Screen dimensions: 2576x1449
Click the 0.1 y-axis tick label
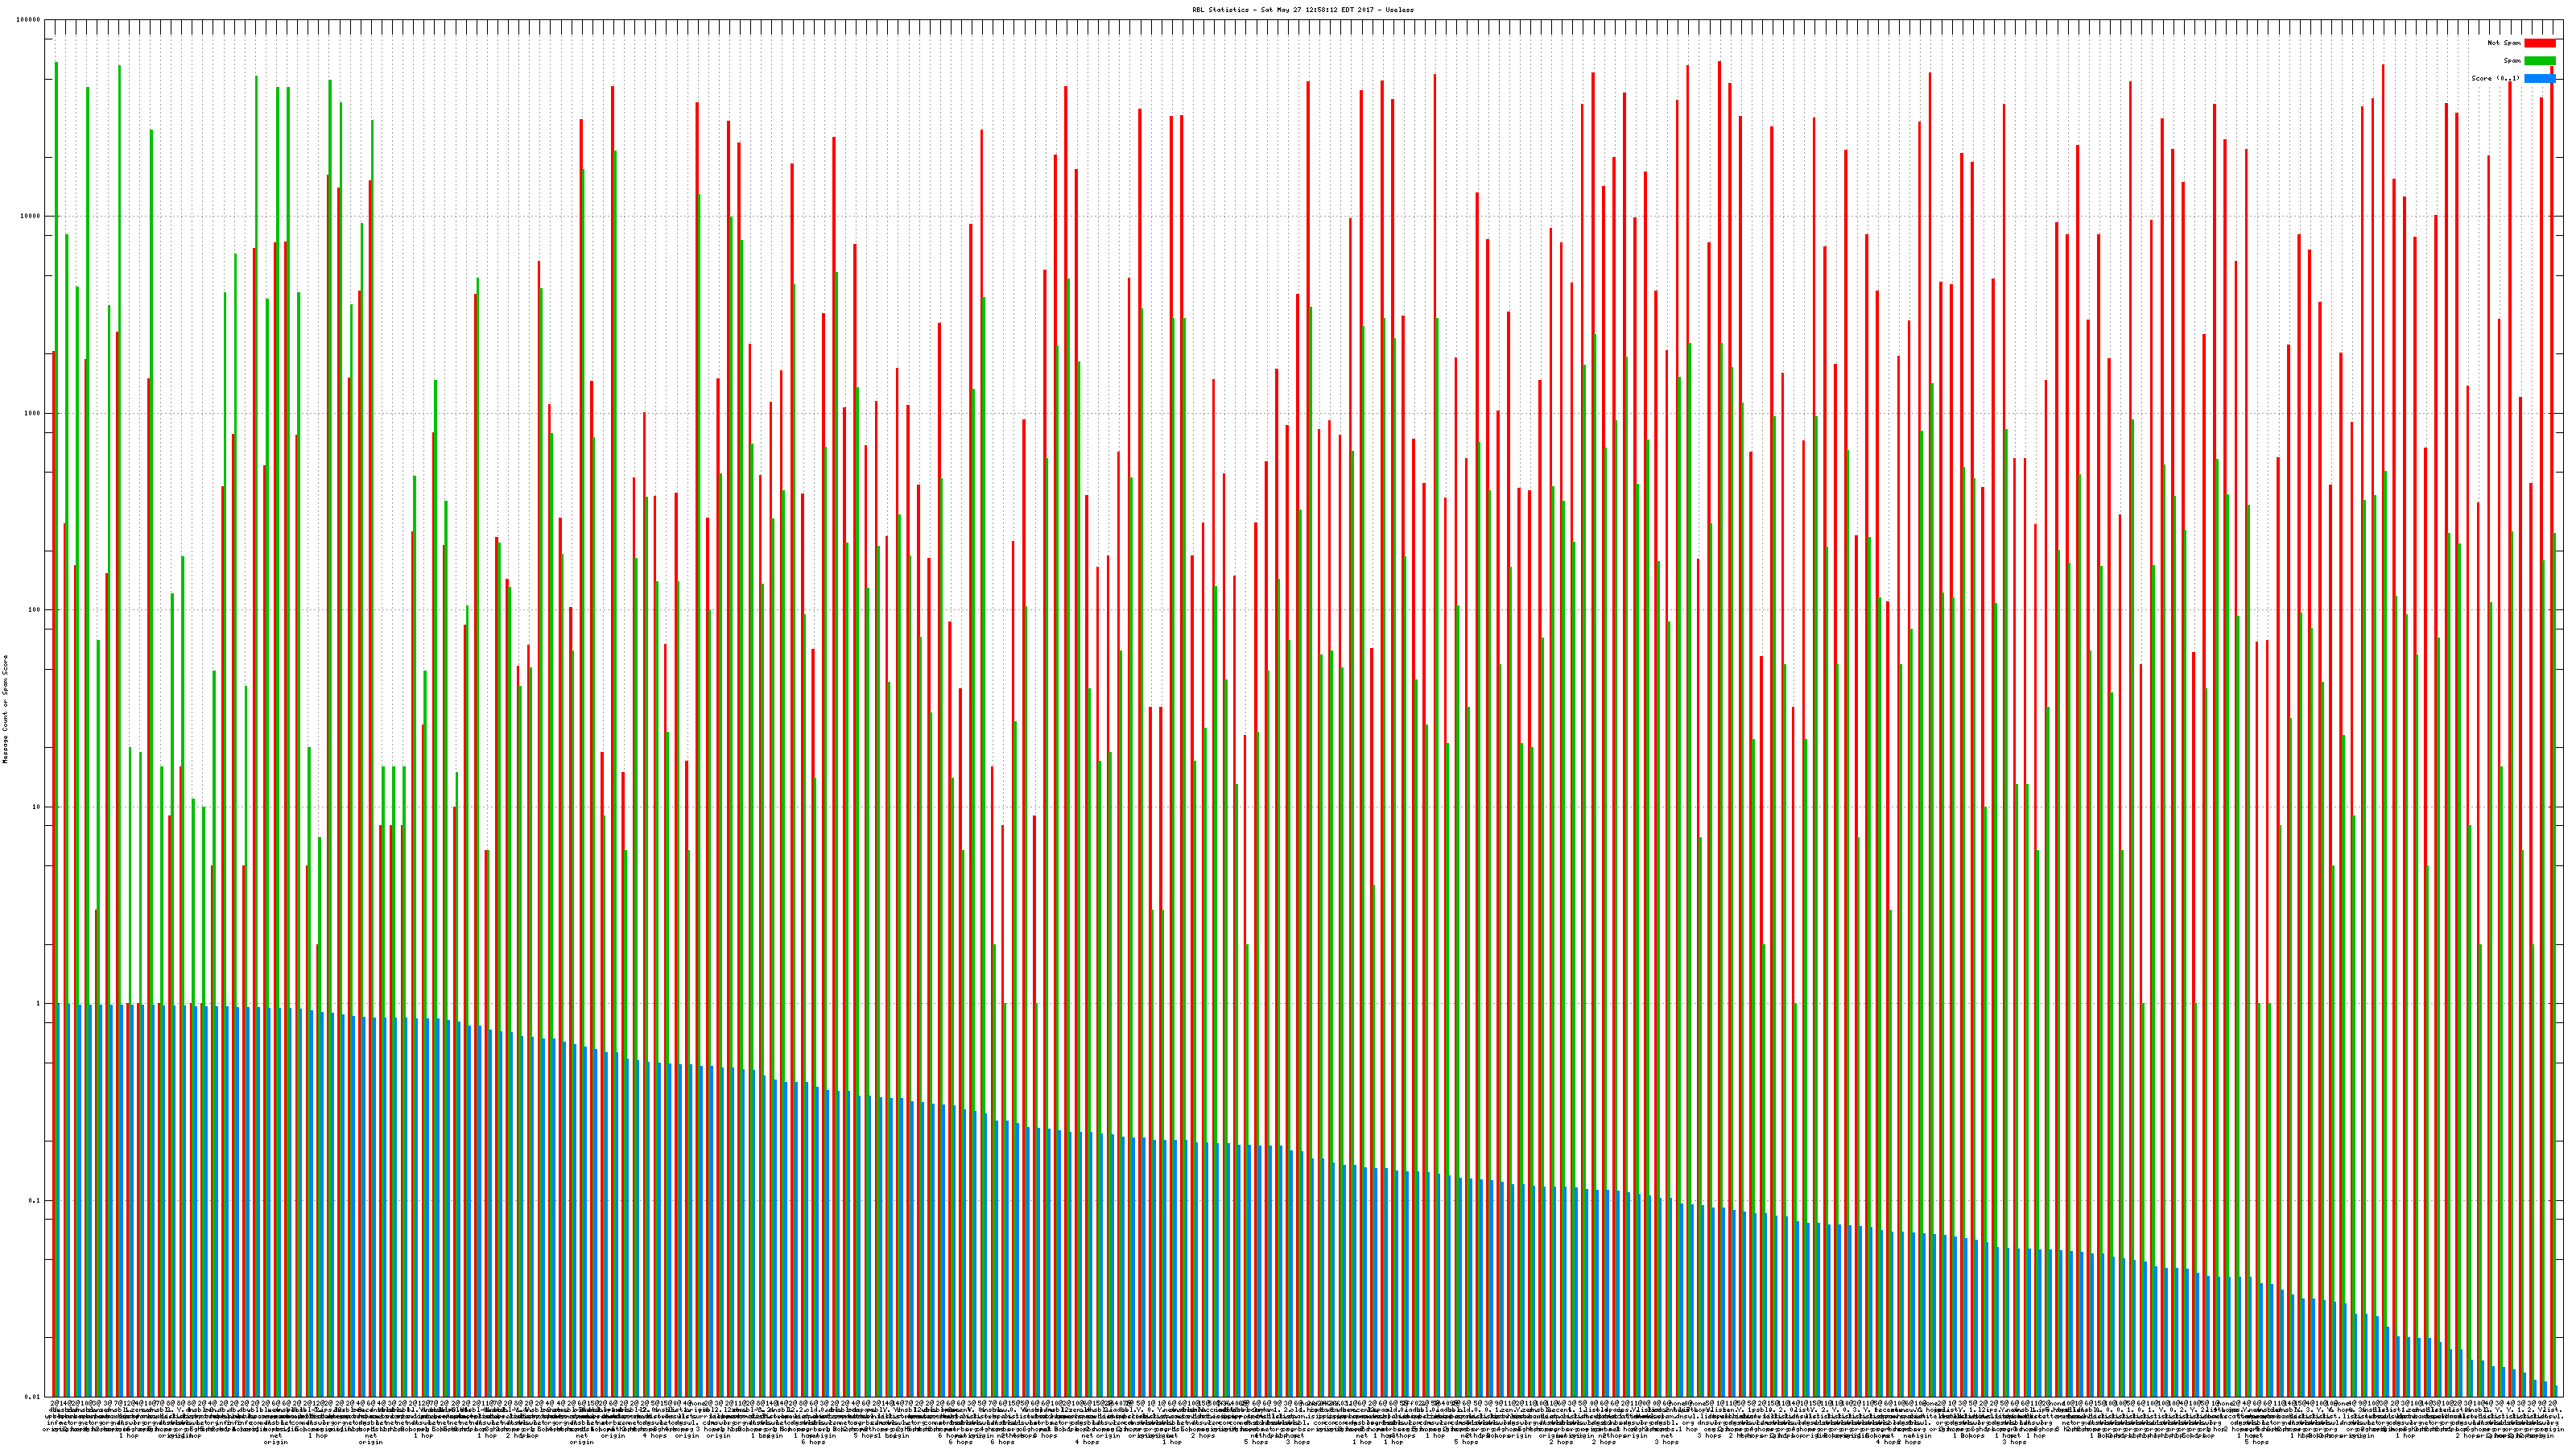(x=35, y=1200)
